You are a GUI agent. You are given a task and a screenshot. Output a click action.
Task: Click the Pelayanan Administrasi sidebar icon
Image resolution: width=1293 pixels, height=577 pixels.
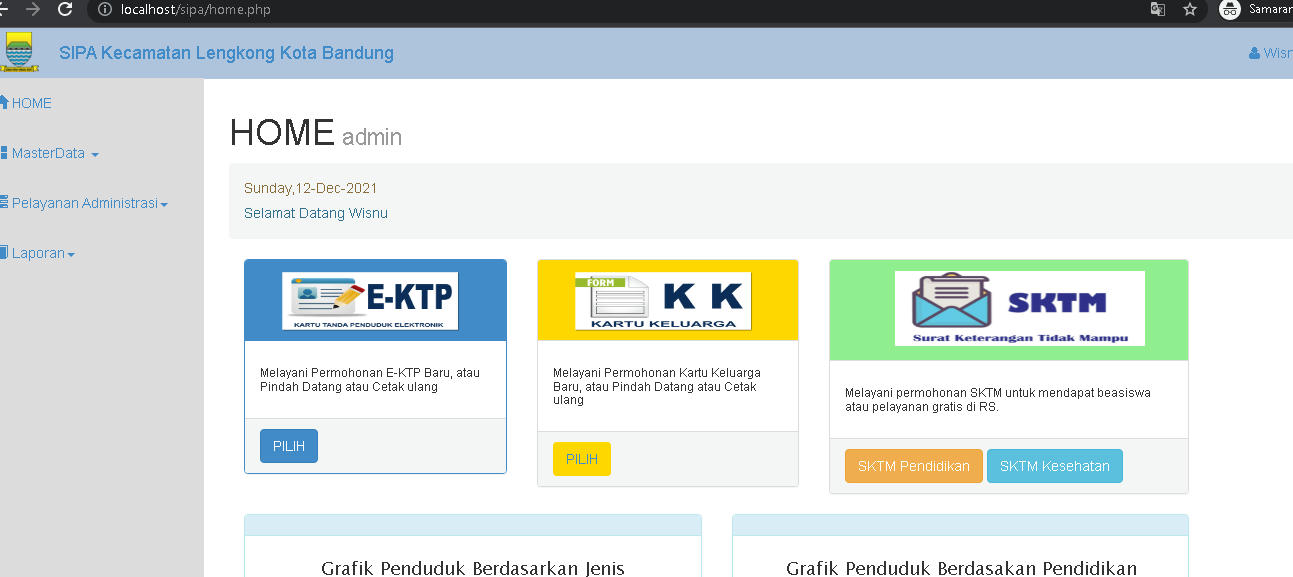click(5, 202)
